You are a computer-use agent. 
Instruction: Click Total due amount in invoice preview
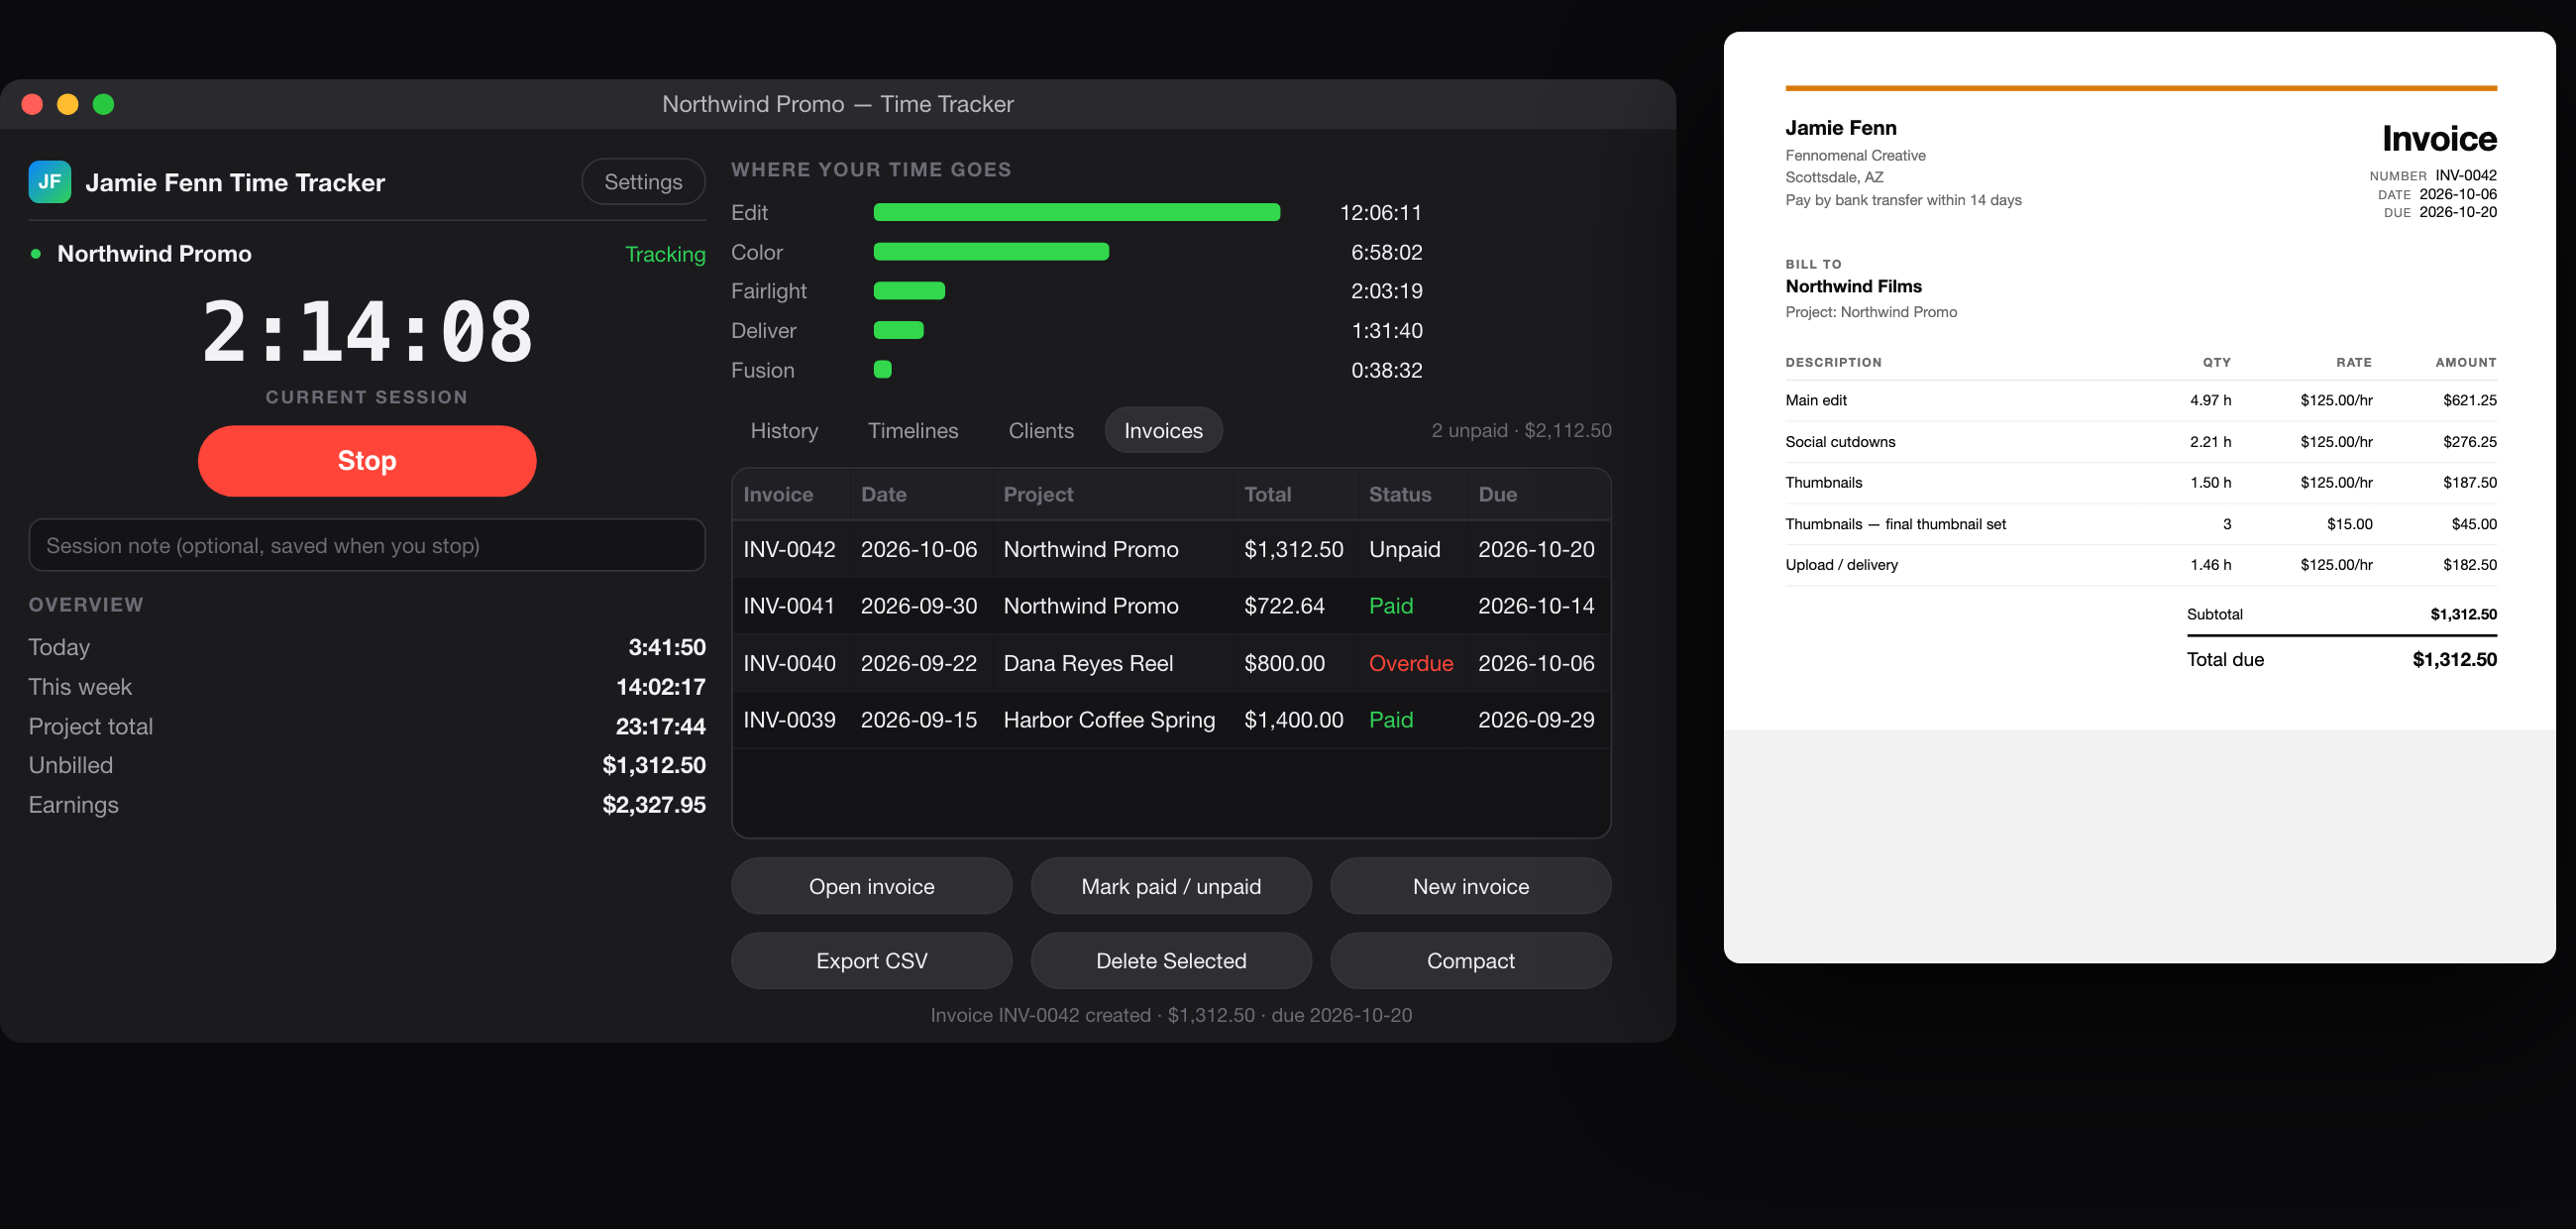2454,659
